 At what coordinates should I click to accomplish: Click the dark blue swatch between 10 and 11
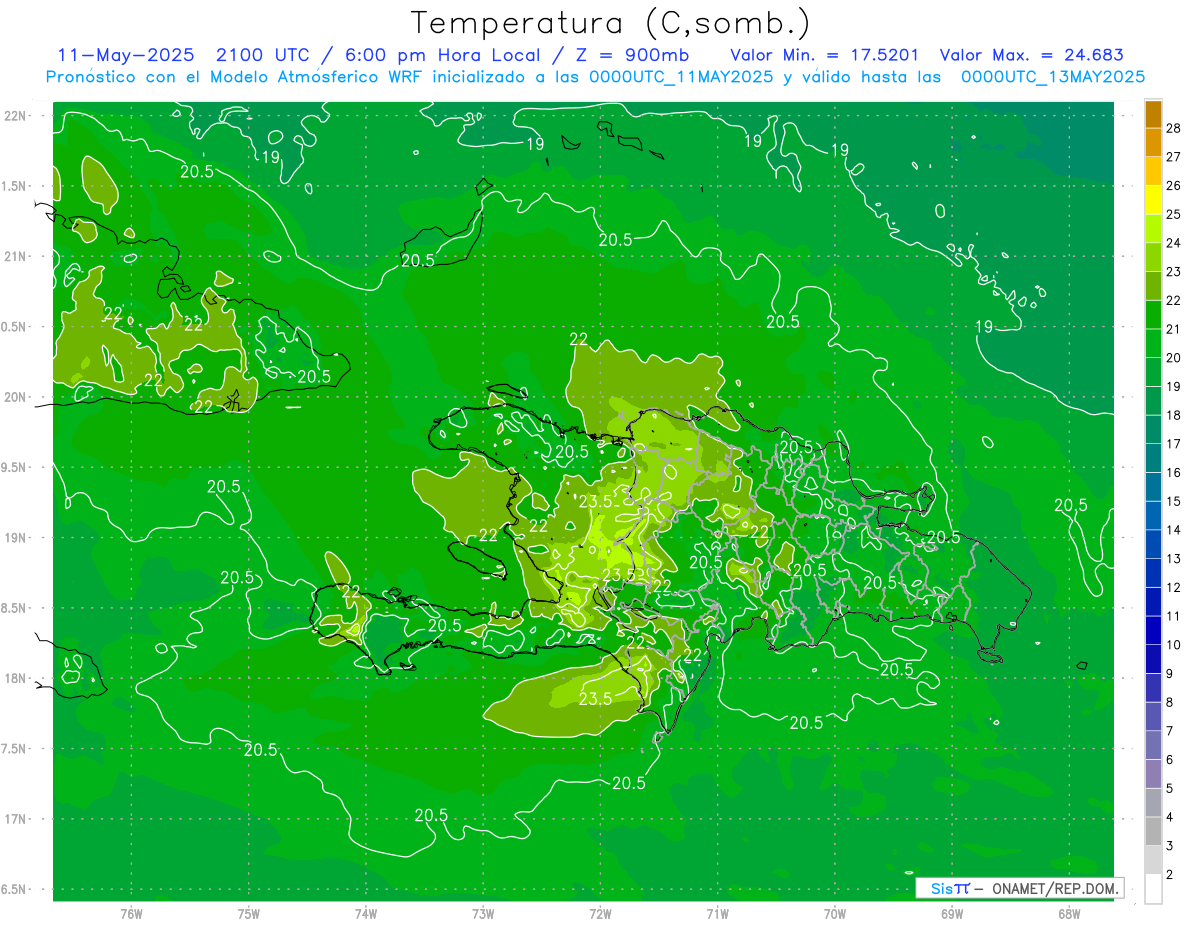[x=1153, y=631]
